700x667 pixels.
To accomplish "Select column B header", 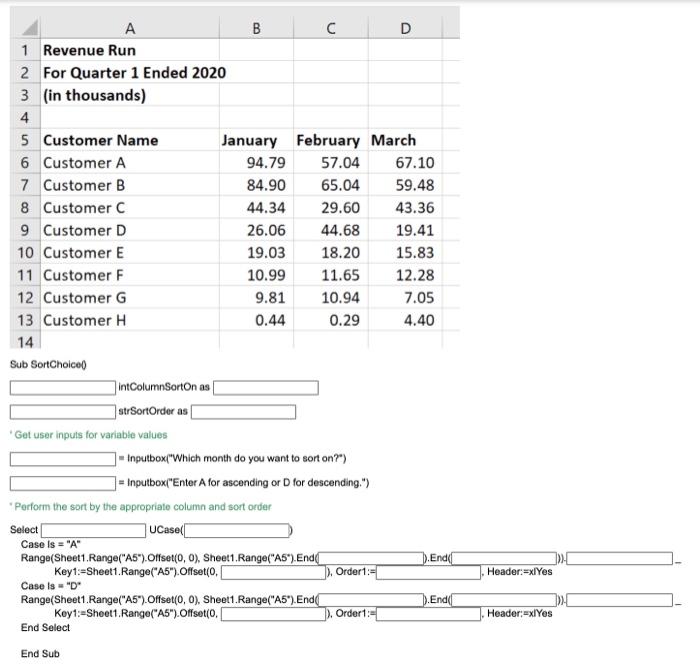I will click(256, 28).
